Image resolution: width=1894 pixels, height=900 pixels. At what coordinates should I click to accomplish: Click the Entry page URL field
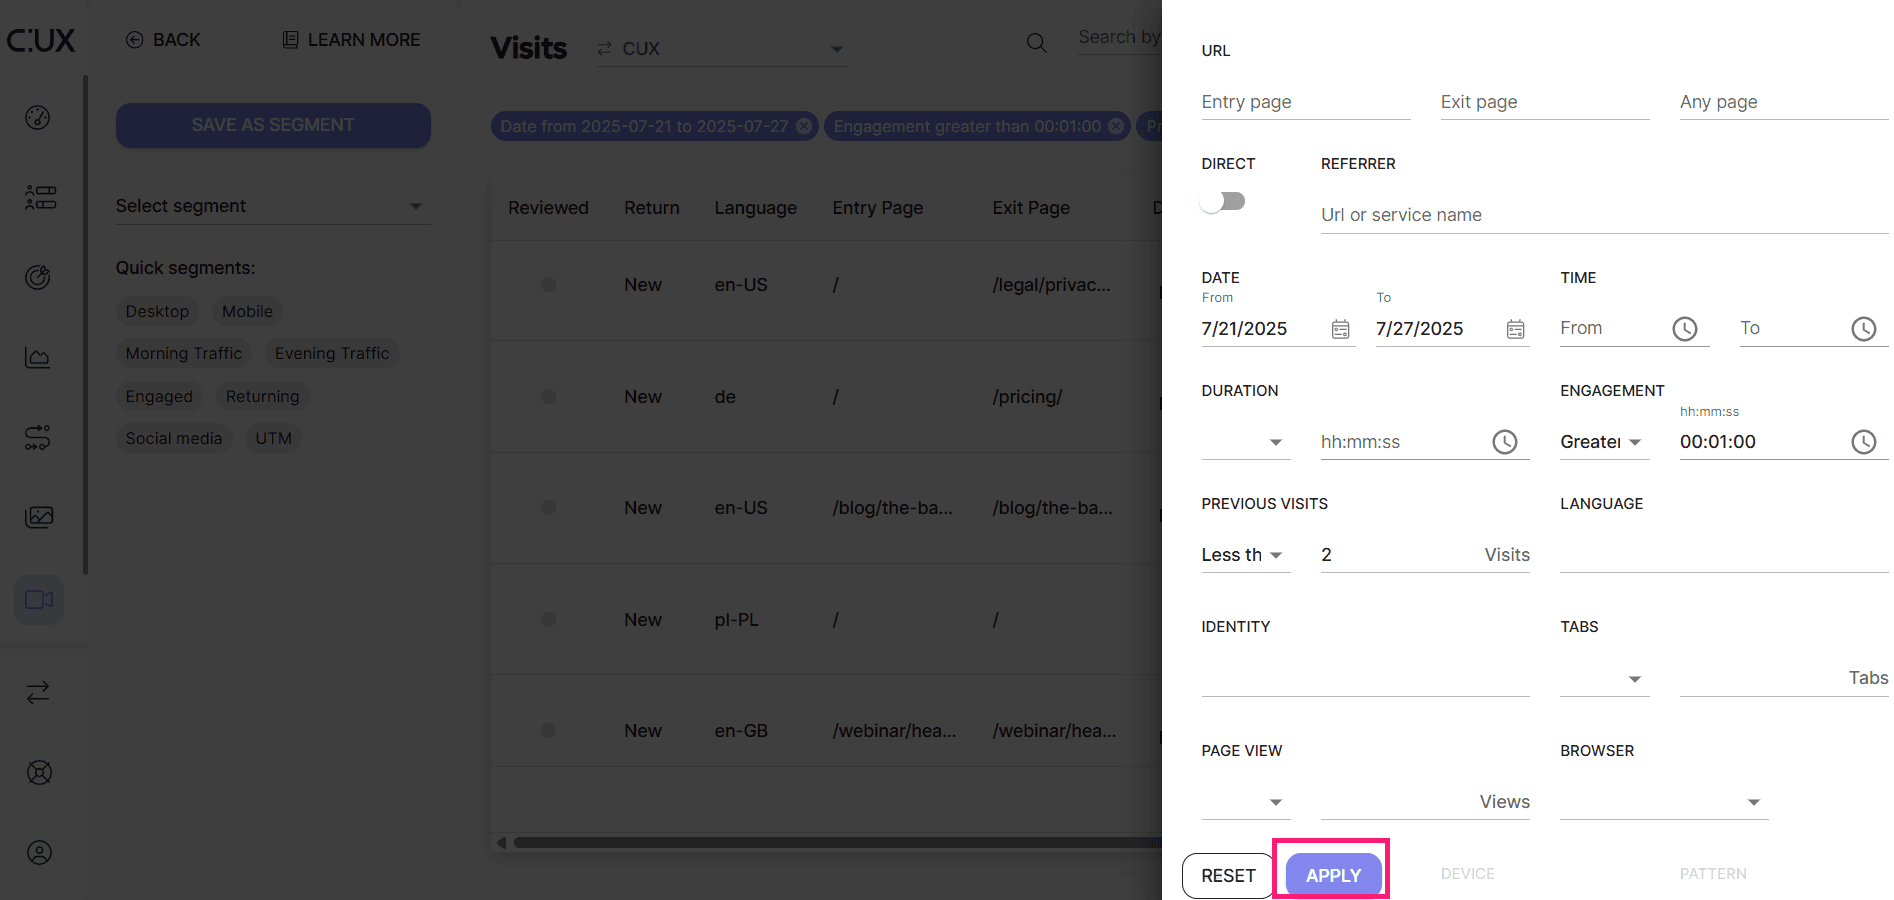[x=1306, y=102]
